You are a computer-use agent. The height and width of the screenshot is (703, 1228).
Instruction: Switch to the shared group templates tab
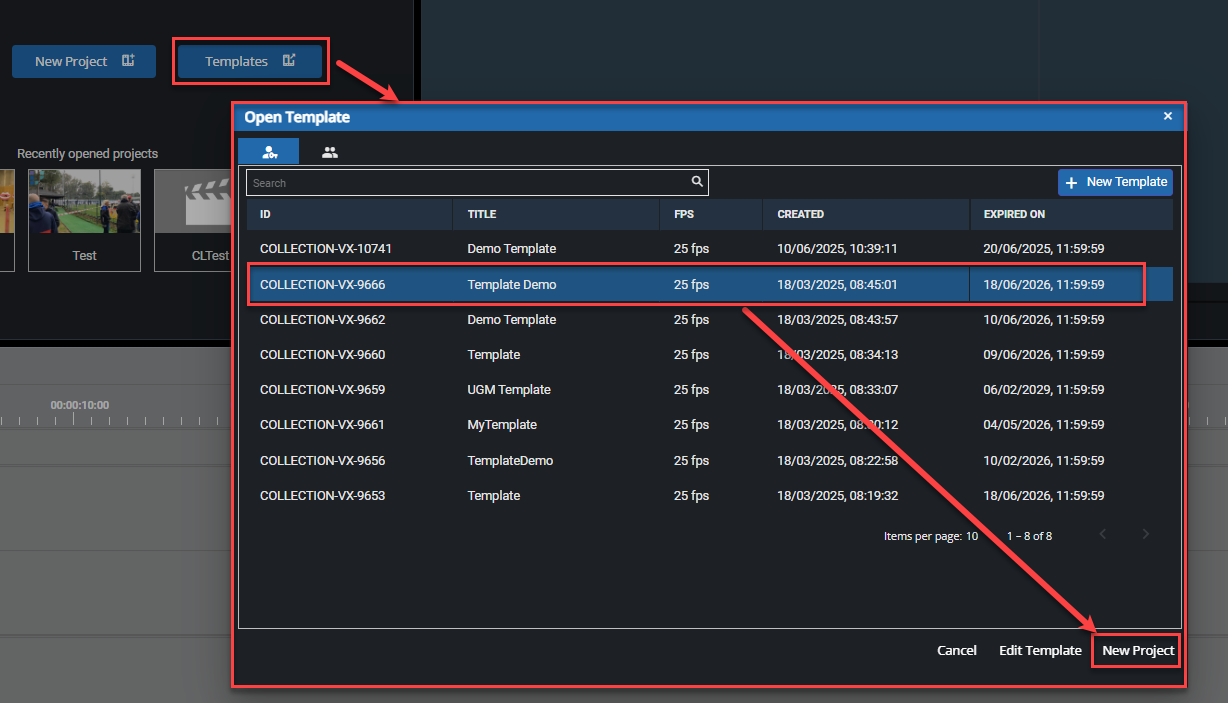(330, 152)
